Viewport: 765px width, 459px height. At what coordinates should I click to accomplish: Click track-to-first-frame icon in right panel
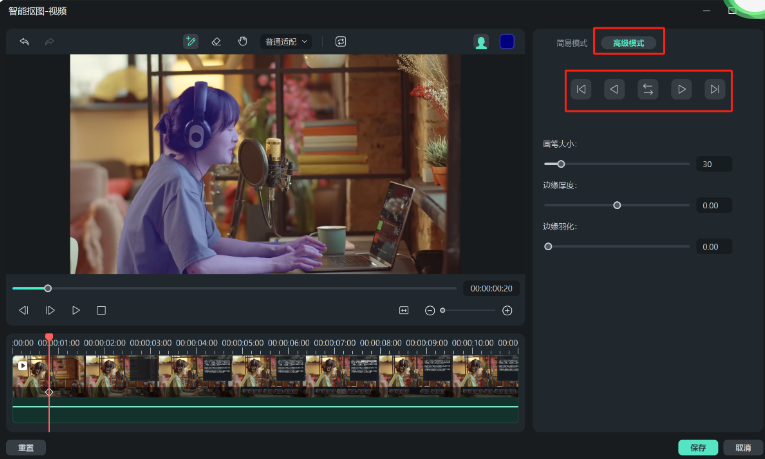pyautogui.click(x=581, y=89)
